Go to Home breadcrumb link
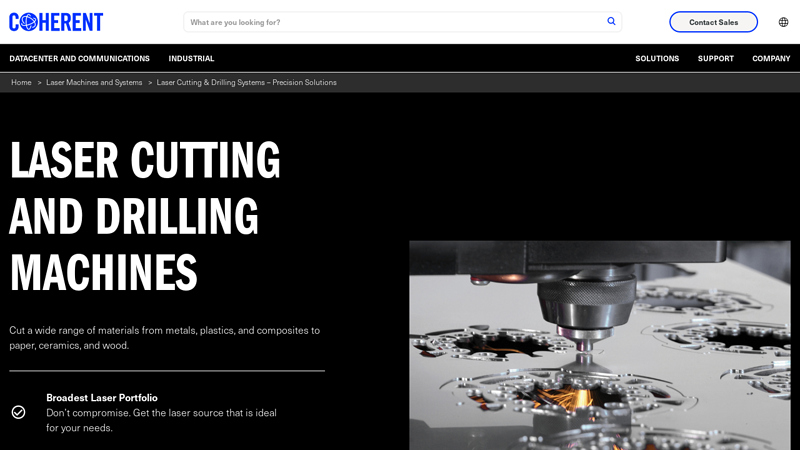This screenshot has width=800, height=450. coord(21,82)
